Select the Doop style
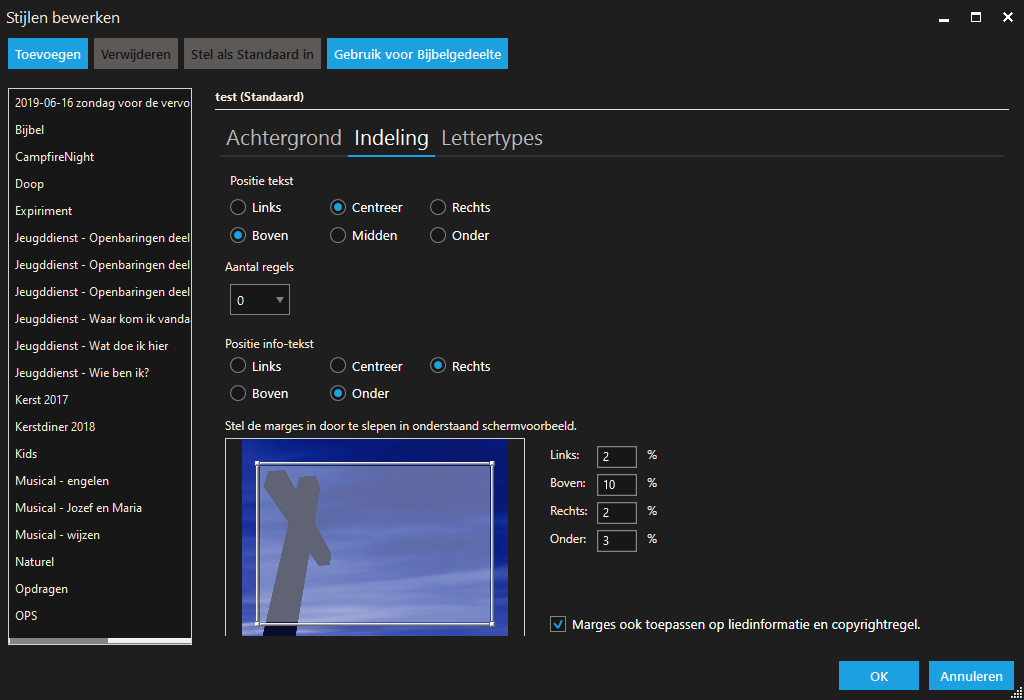The width and height of the screenshot is (1024, 700). [x=100, y=184]
